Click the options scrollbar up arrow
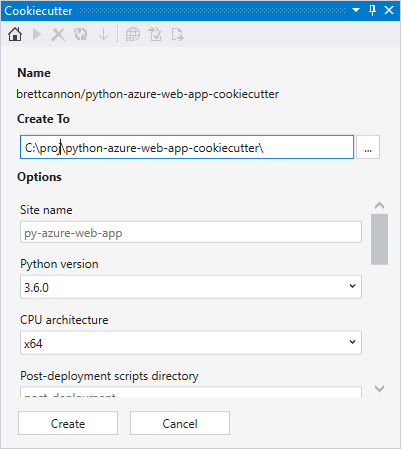The width and height of the screenshot is (401, 449). pos(379,205)
